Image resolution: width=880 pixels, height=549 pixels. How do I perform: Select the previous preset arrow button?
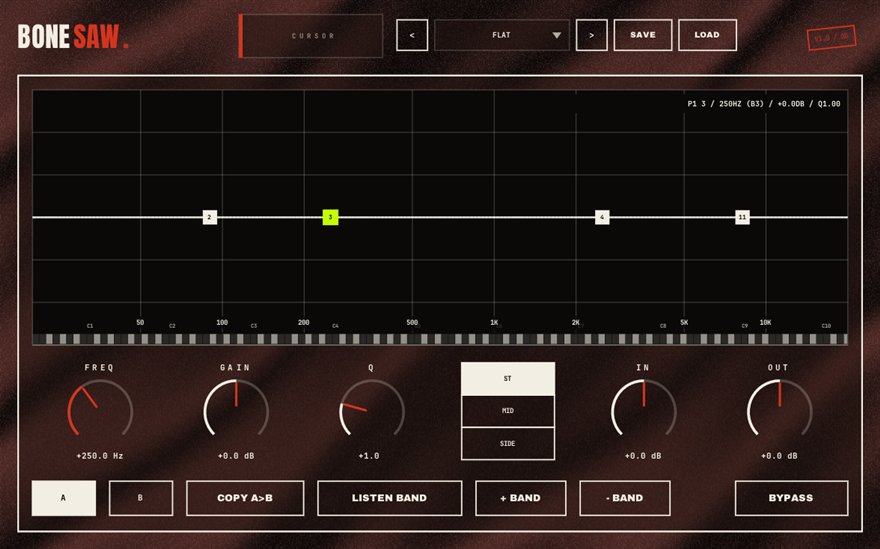tap(412, 35)
